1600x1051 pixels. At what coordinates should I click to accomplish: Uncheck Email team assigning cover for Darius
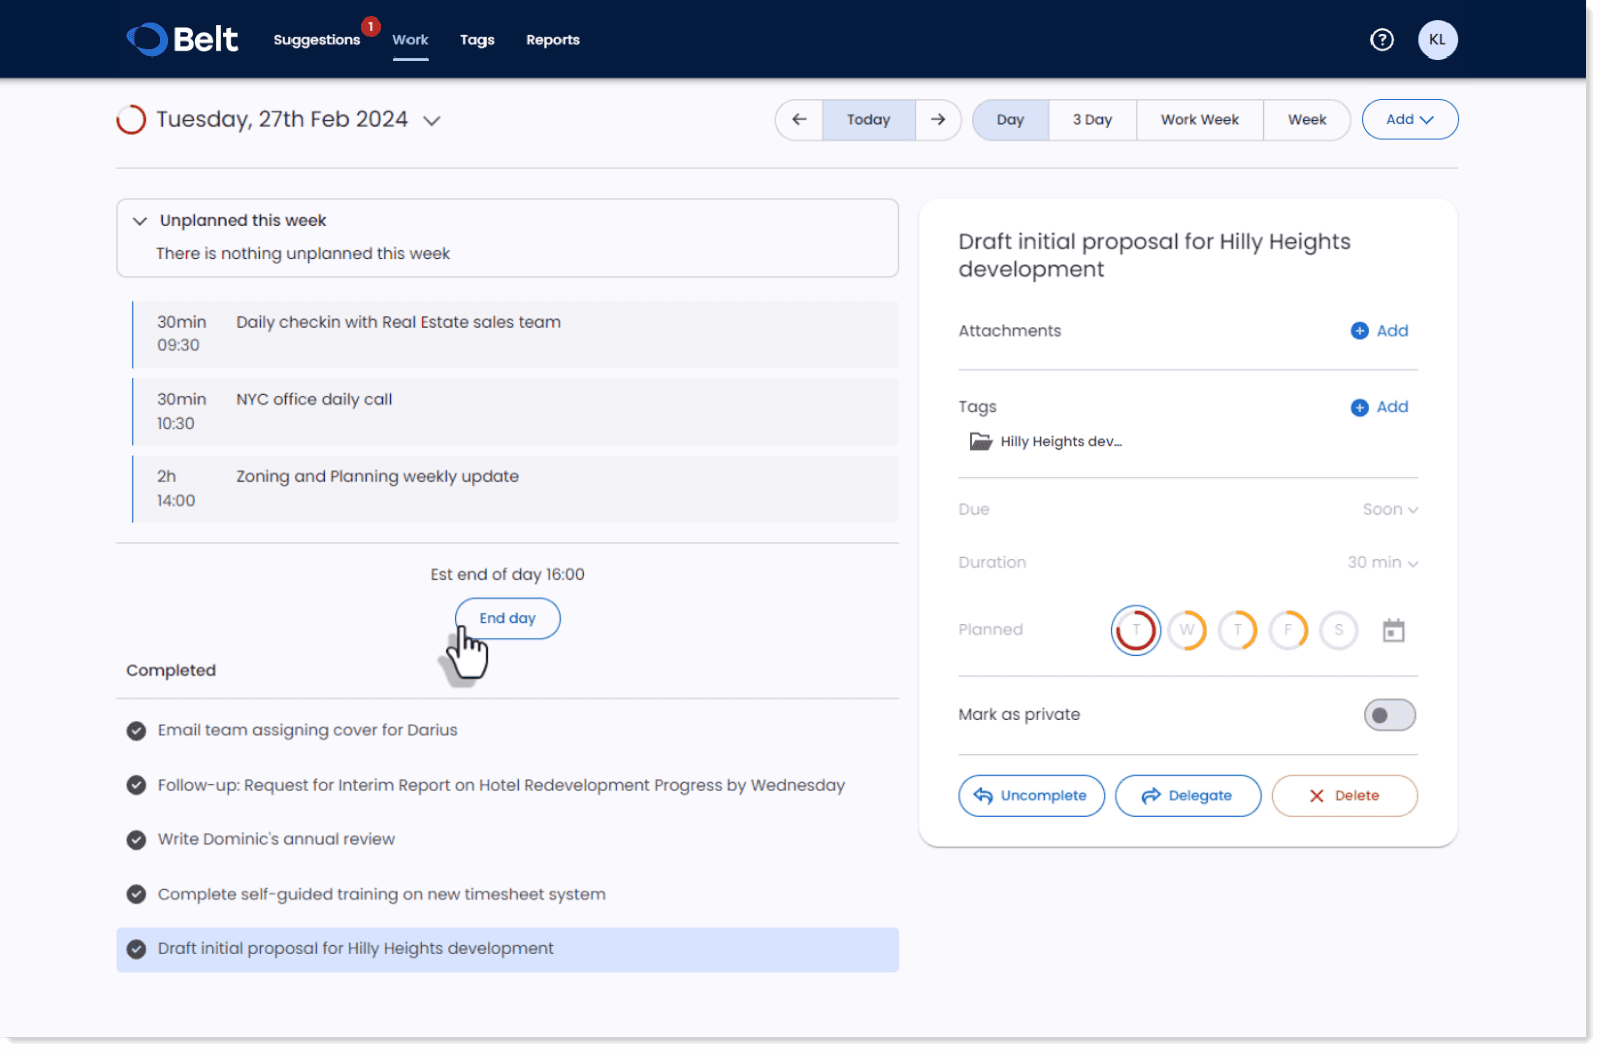[136, 731]
